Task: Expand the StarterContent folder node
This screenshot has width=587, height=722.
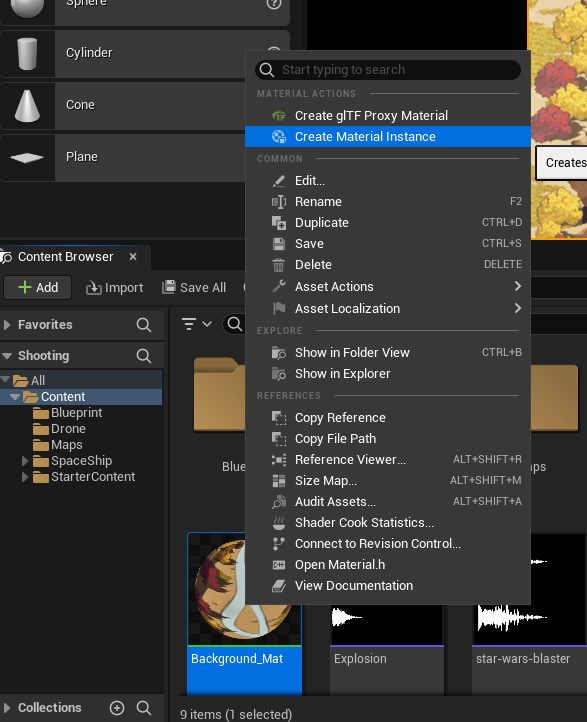Action: pos(25,477)
